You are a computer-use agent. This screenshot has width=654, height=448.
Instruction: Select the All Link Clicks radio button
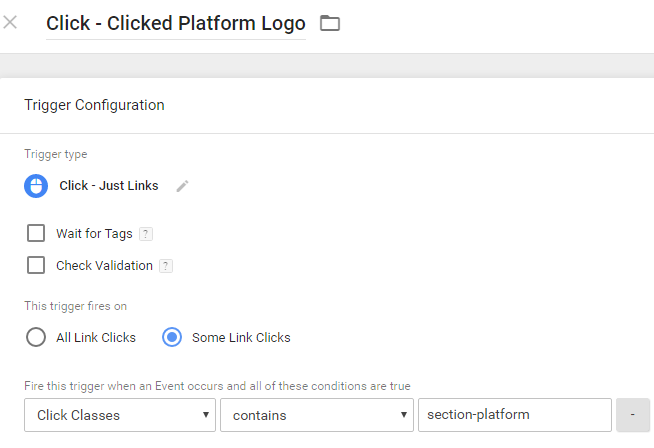36,337
